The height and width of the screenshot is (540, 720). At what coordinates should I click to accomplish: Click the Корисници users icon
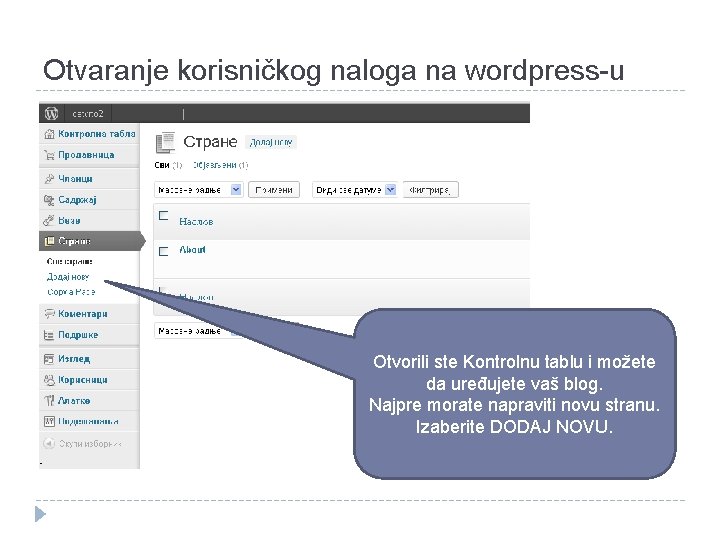click(49, 380)
